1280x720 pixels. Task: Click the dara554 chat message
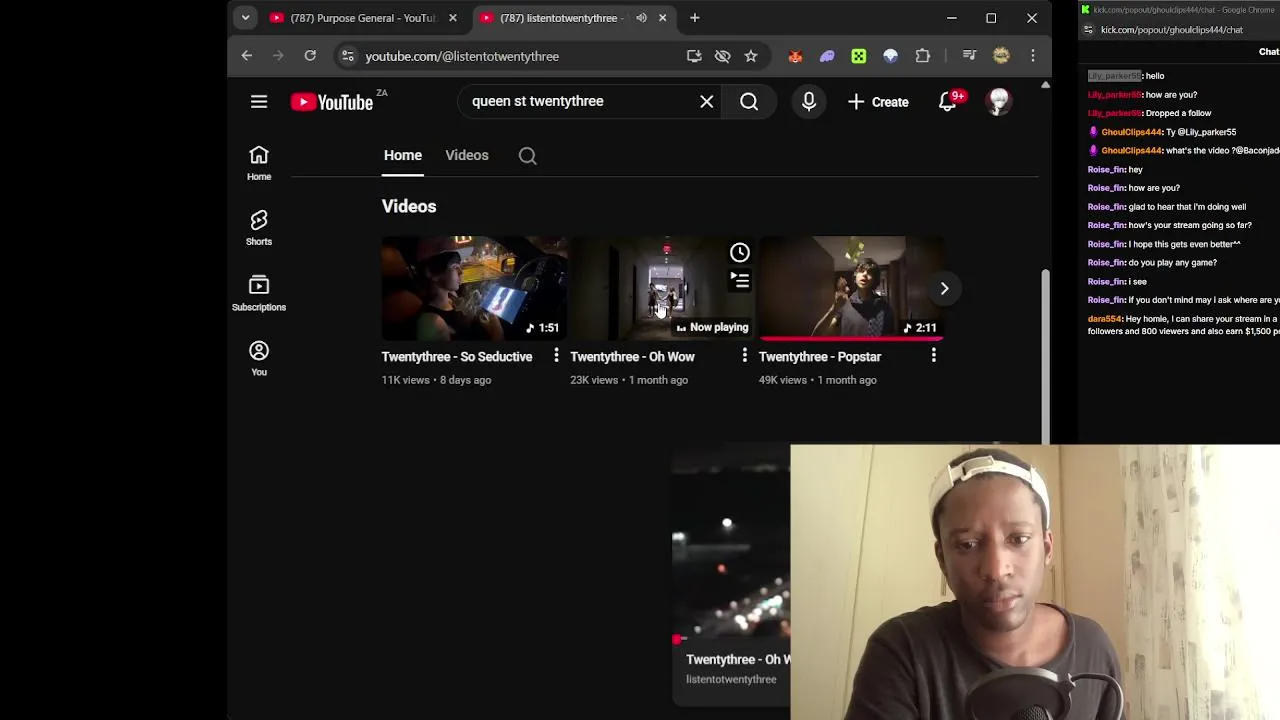click(1183, 325)
